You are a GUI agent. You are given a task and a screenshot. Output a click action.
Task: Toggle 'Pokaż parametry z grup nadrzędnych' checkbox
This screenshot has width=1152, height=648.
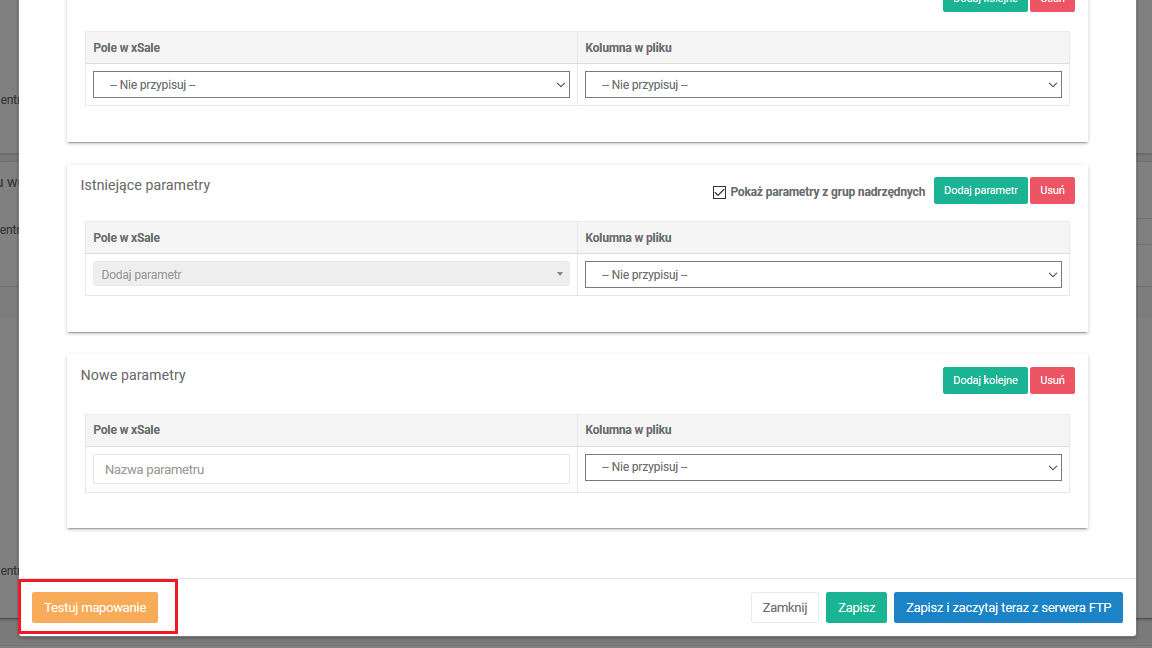tap(719, 192)
